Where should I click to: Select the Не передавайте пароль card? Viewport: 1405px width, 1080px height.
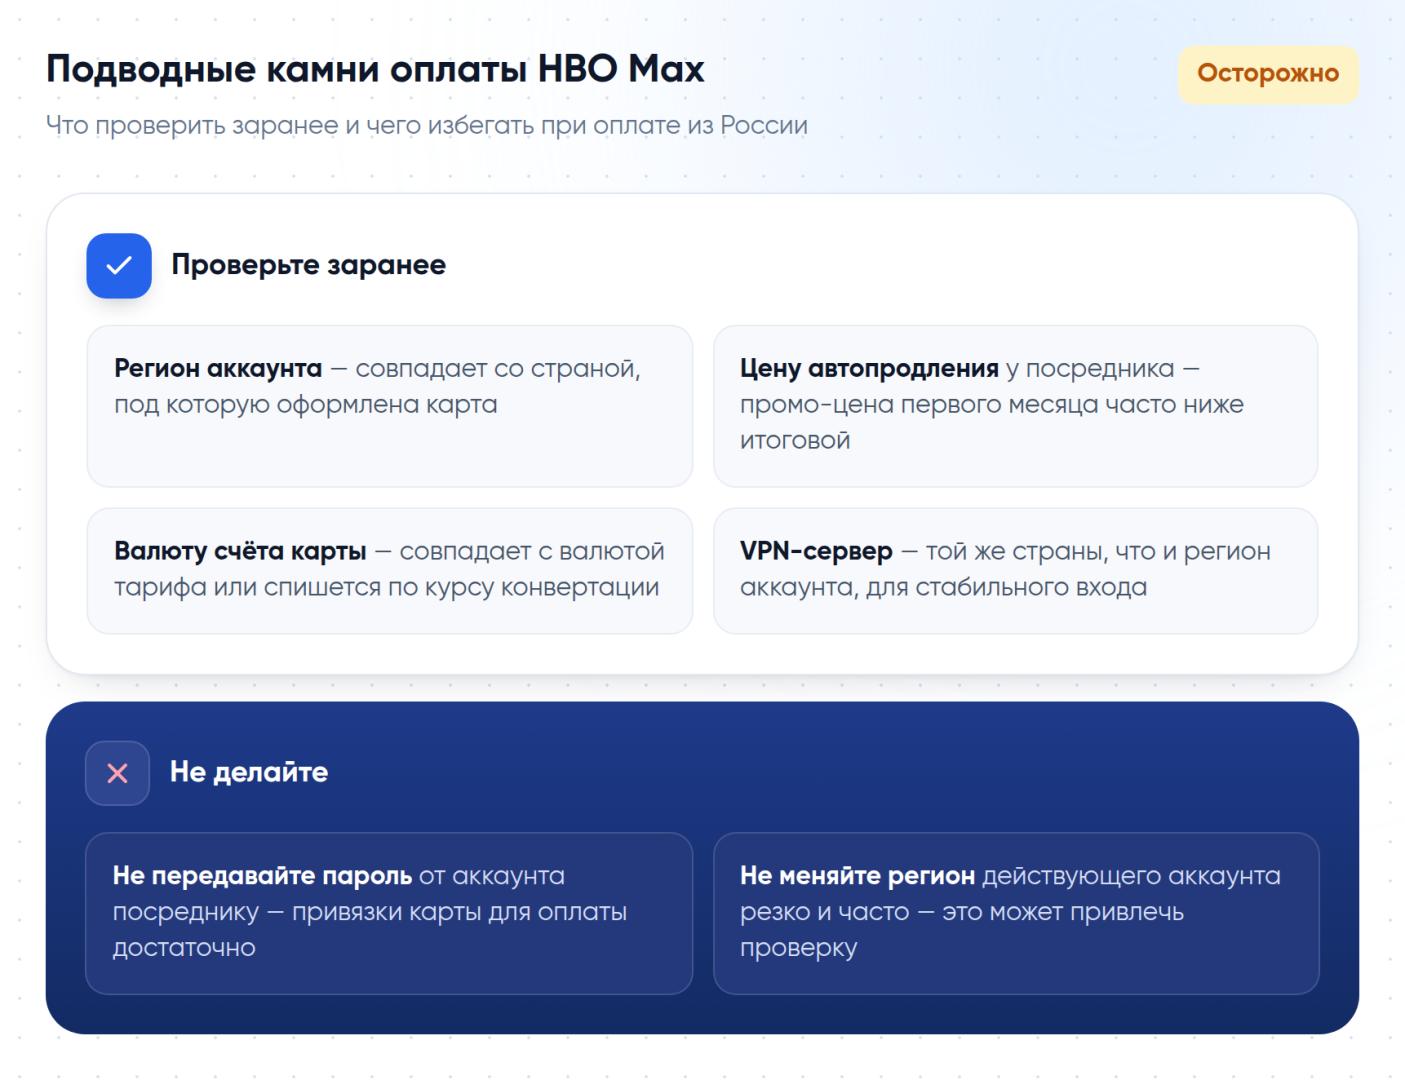[389, 913]
